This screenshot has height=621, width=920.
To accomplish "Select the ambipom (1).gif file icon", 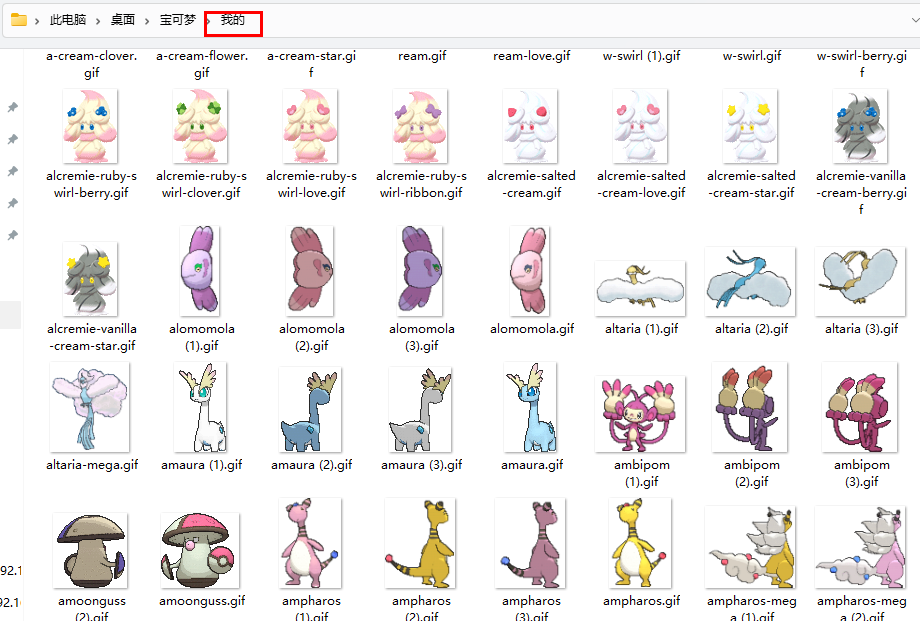I will coord(640,412).
